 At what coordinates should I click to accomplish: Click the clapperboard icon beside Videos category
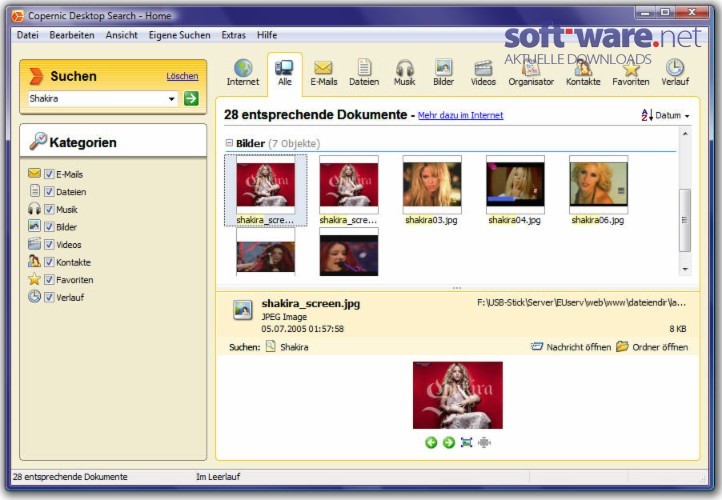[x=34, y=244]
